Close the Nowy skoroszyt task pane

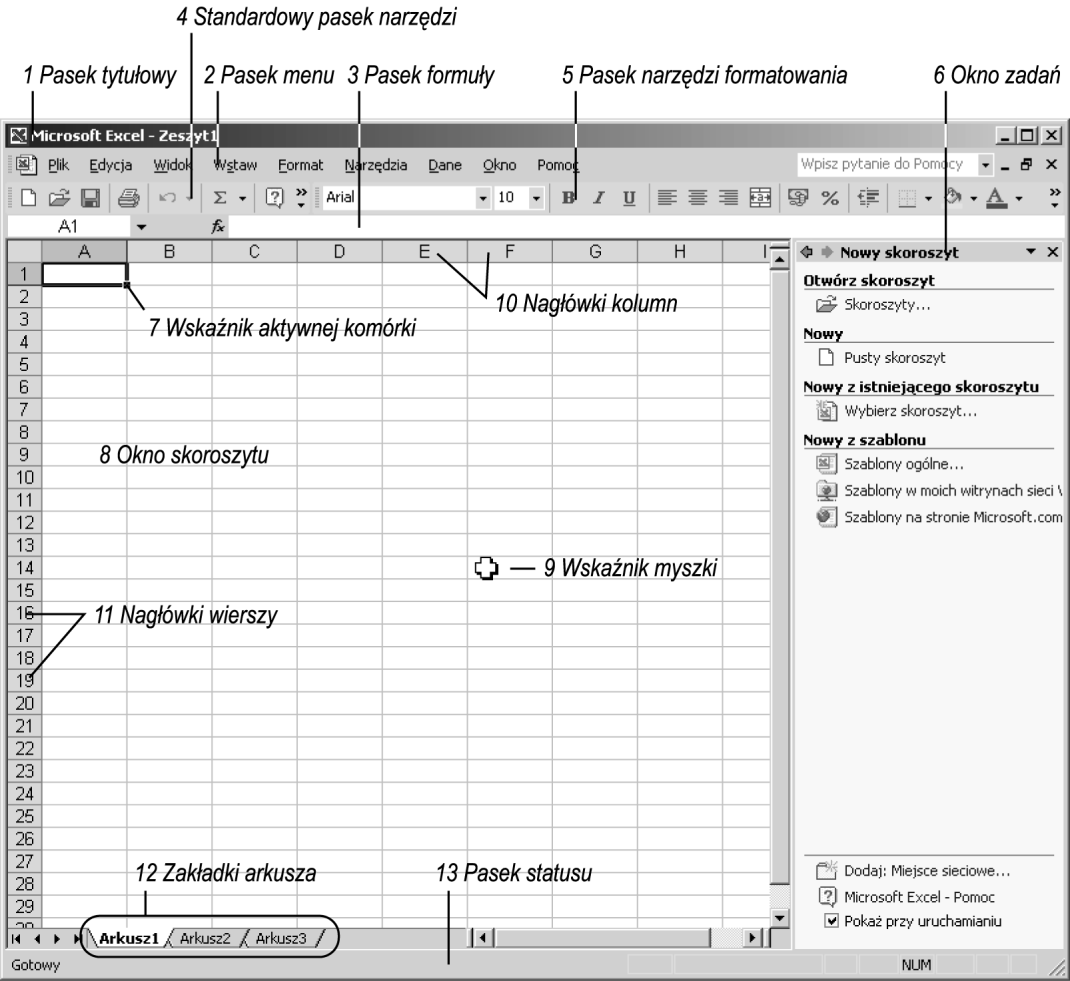pos(1053,252)
